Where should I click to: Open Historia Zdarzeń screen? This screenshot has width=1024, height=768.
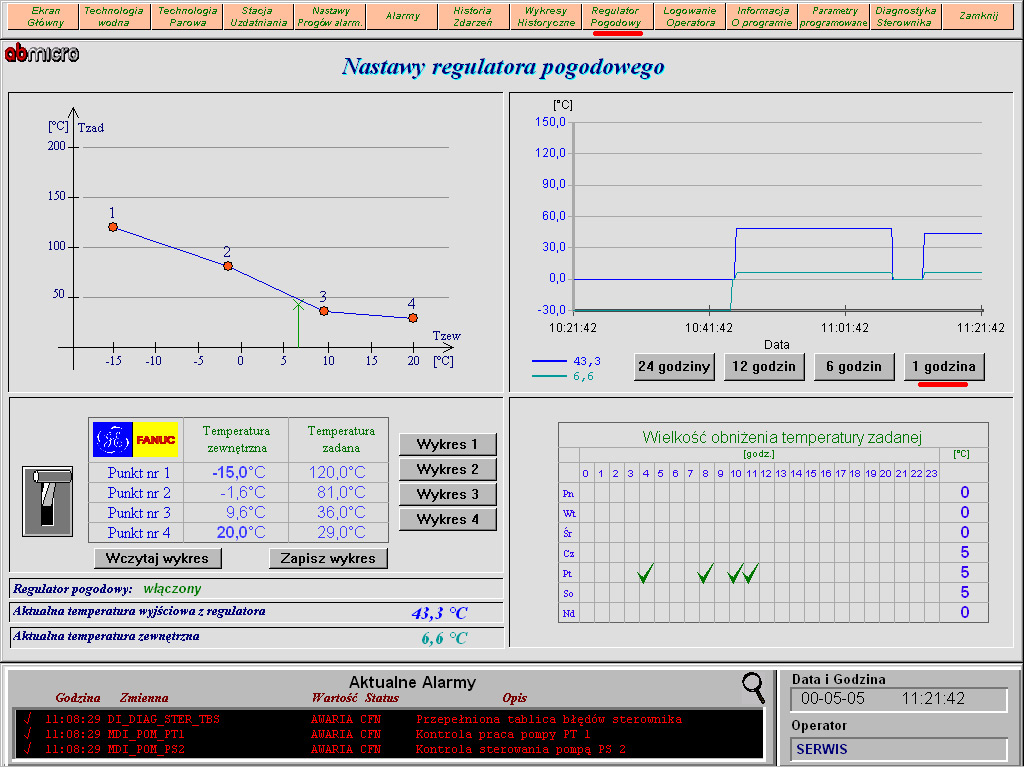coord(473,16)
